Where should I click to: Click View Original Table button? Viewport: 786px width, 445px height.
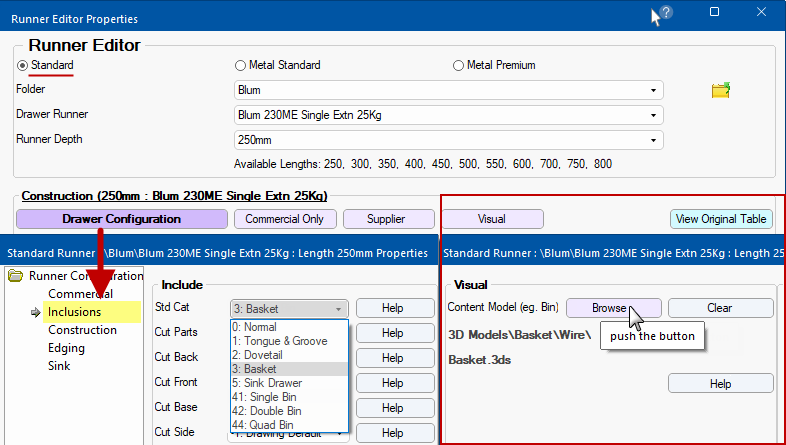721,219
